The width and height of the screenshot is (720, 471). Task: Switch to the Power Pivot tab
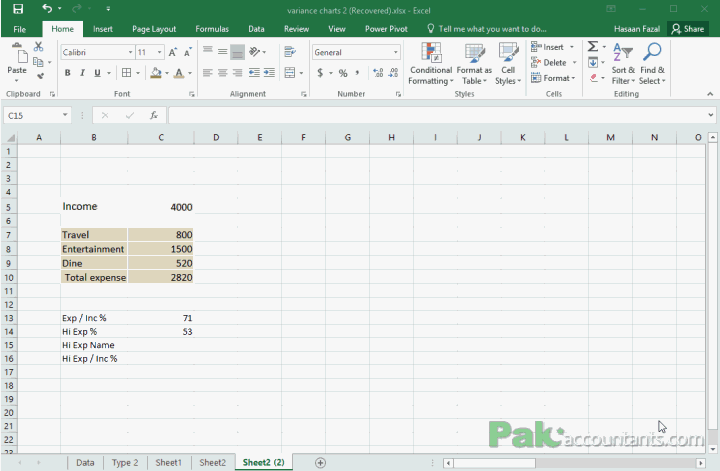(x=386, y=29)
